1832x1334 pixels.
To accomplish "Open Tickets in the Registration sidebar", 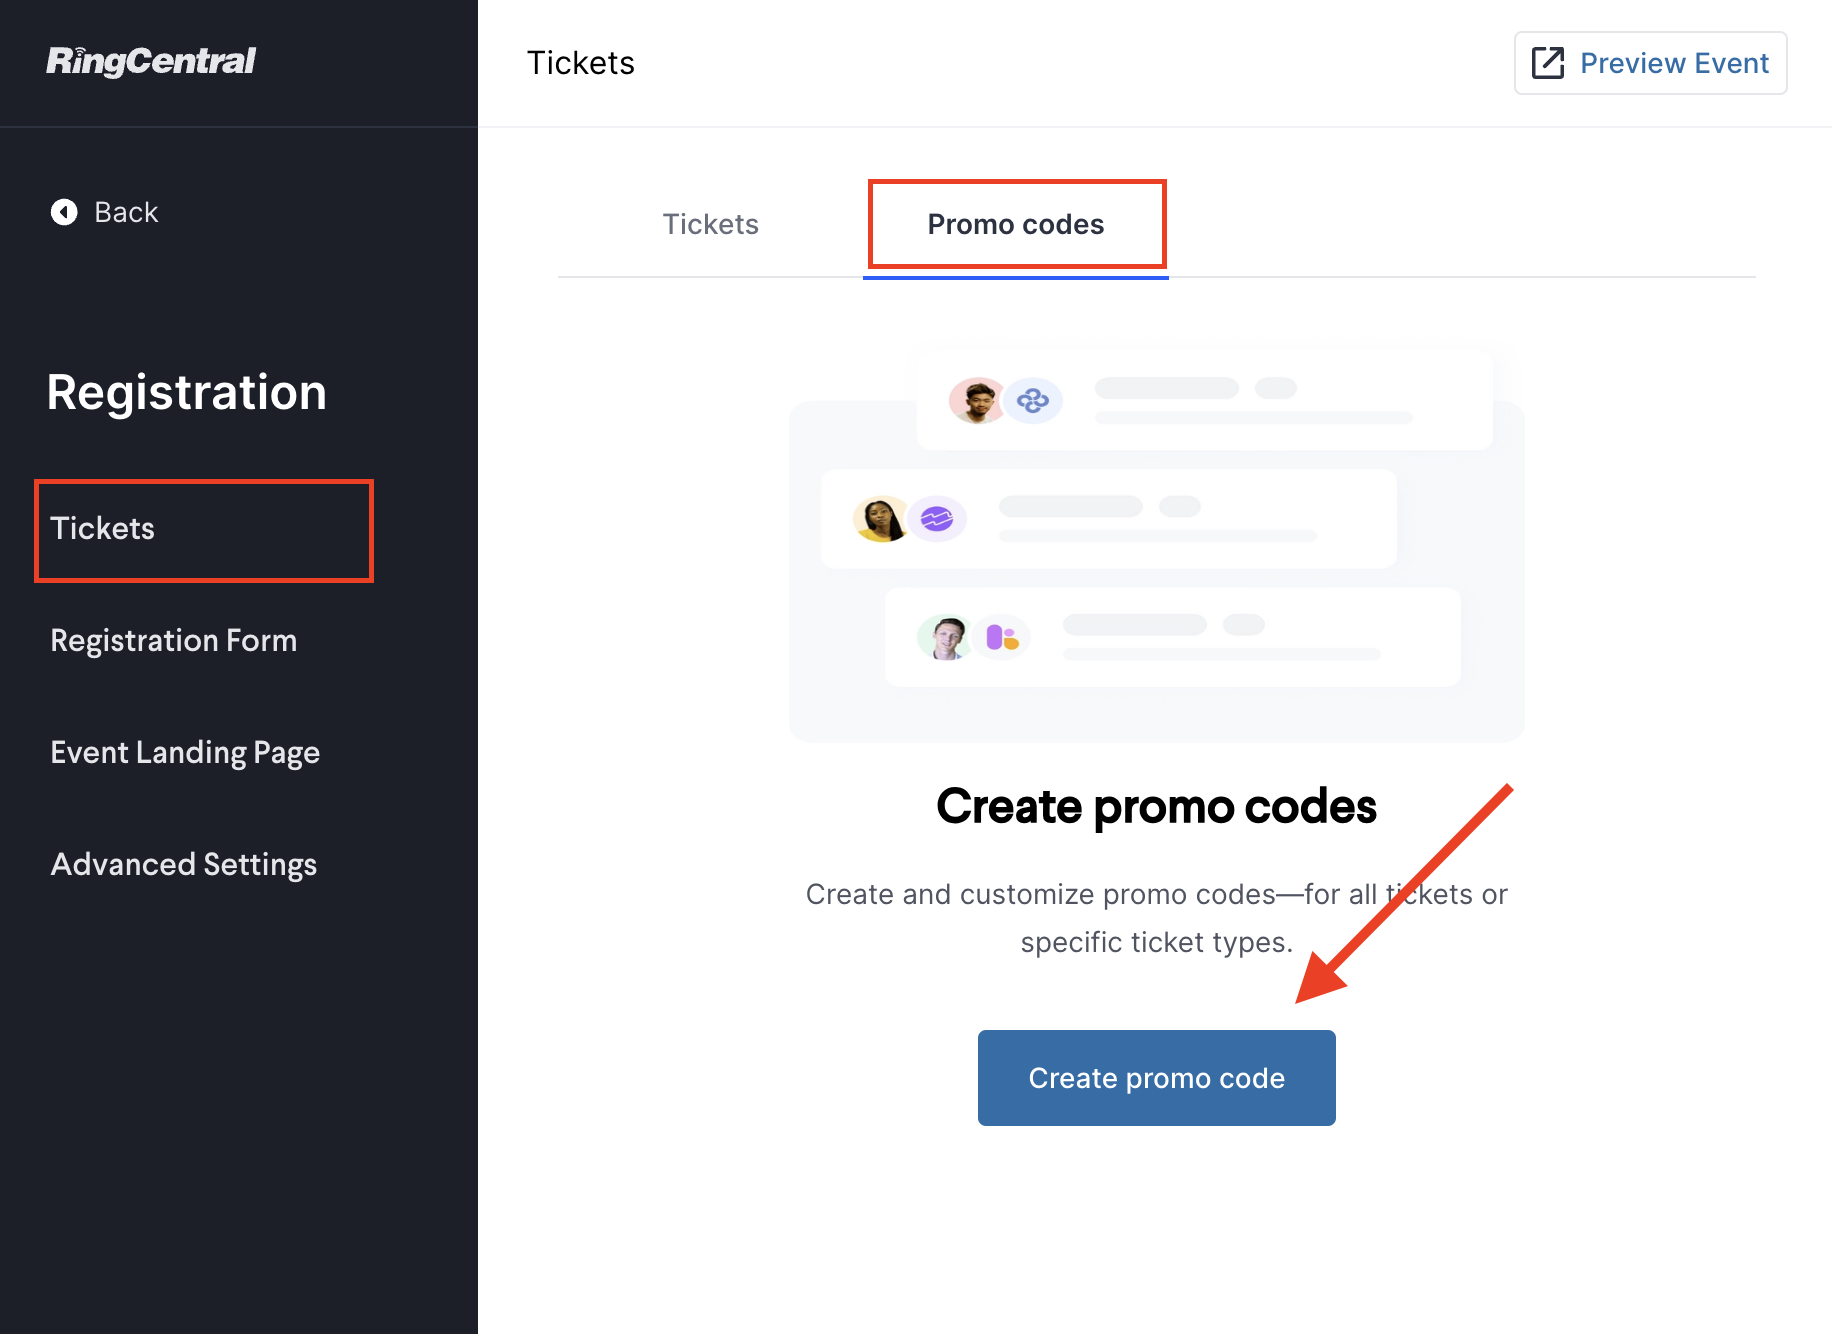I will [103, 528].
